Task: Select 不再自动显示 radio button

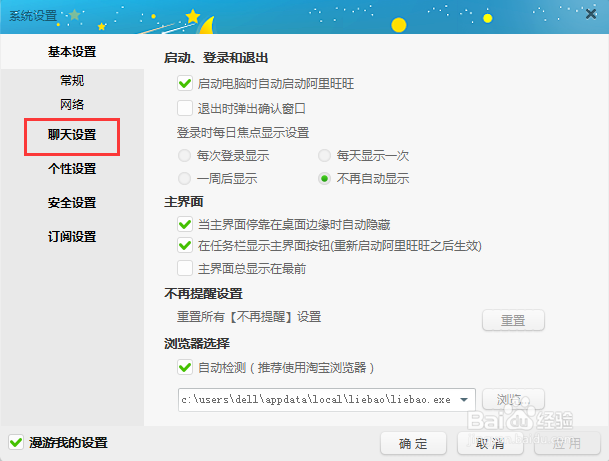Action: pyautogui.click(x=324, y=179)
